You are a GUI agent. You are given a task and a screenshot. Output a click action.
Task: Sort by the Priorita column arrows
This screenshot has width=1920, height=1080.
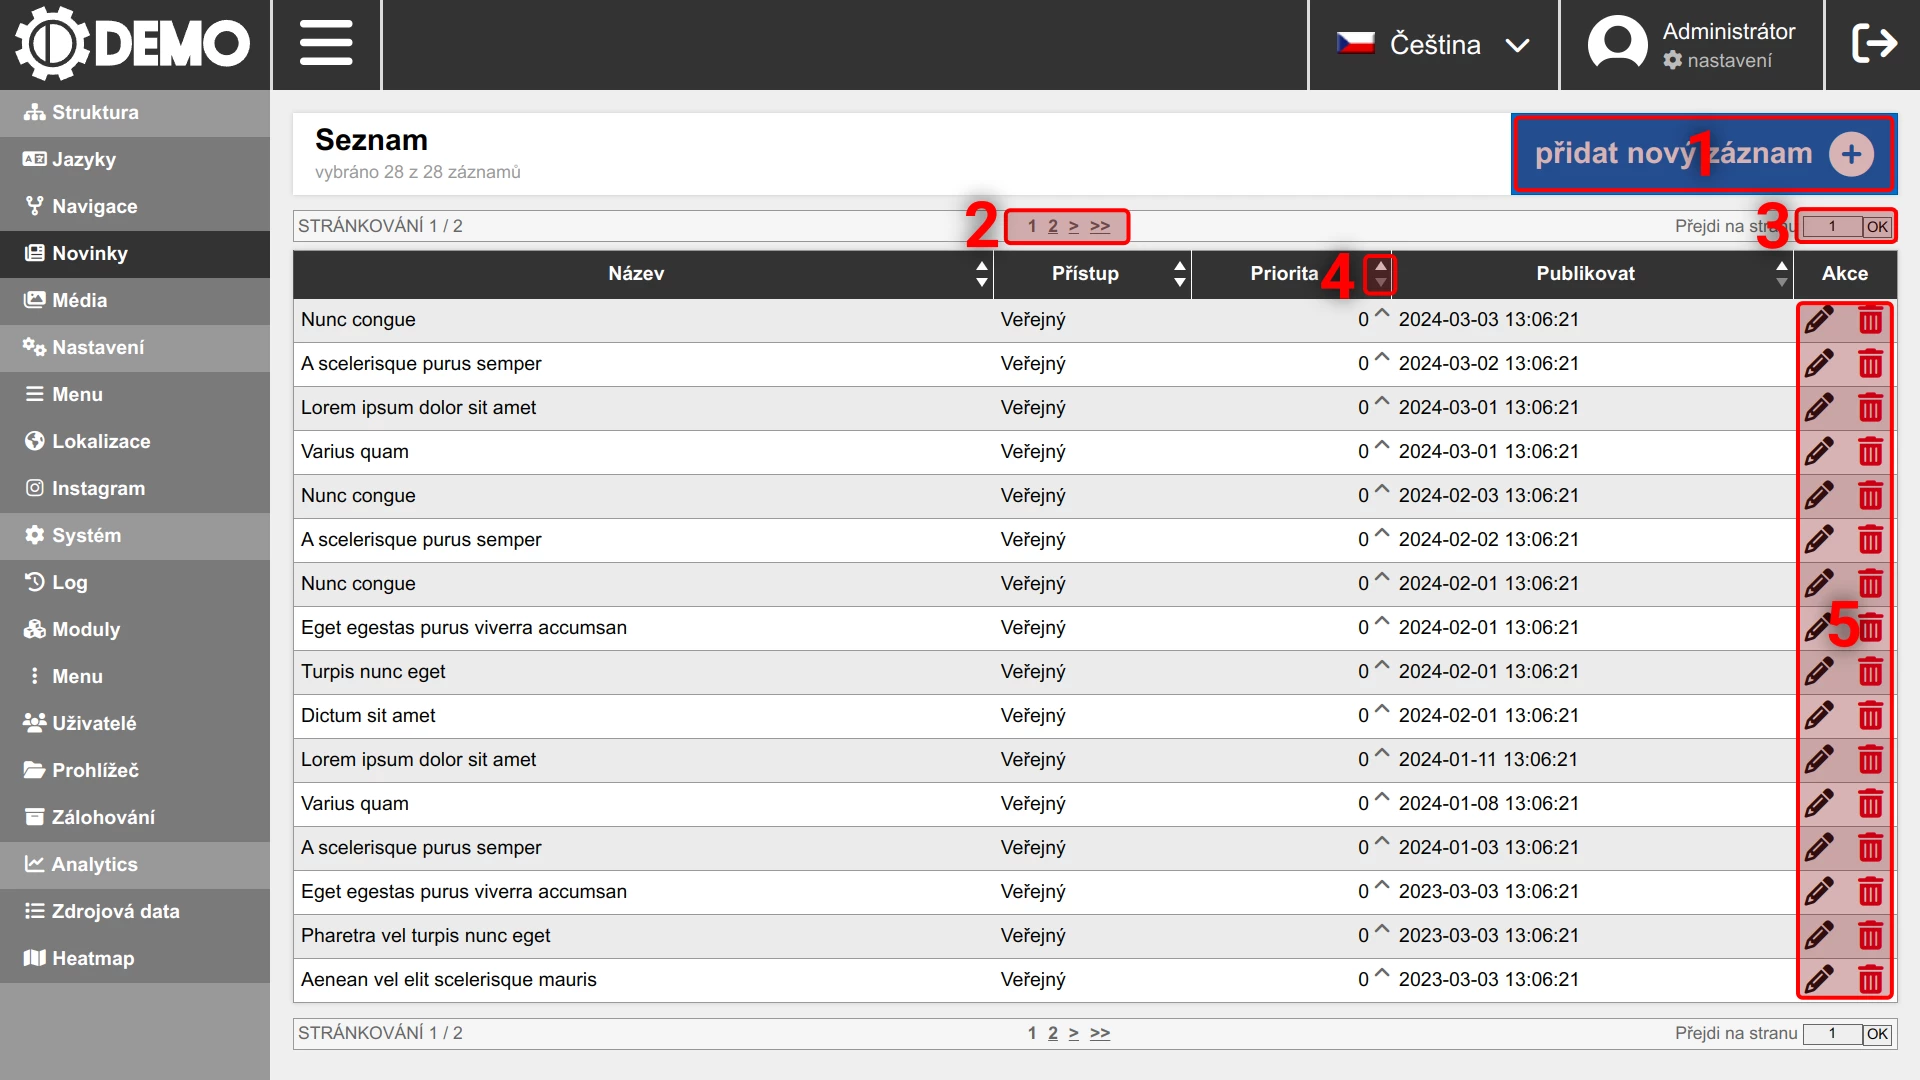pyautogui.click(x=1380, y=273)
